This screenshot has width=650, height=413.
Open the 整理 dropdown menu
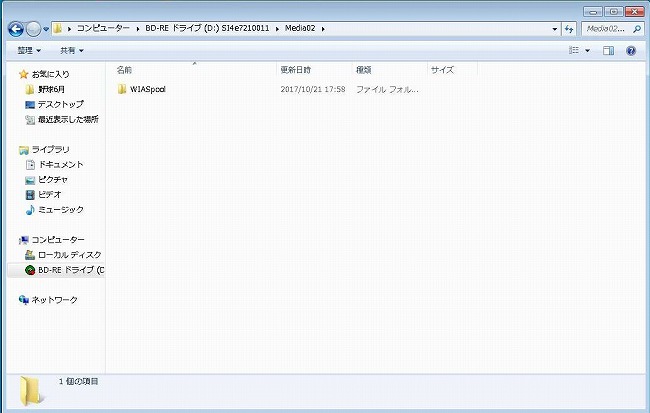(x=29, y=50)
